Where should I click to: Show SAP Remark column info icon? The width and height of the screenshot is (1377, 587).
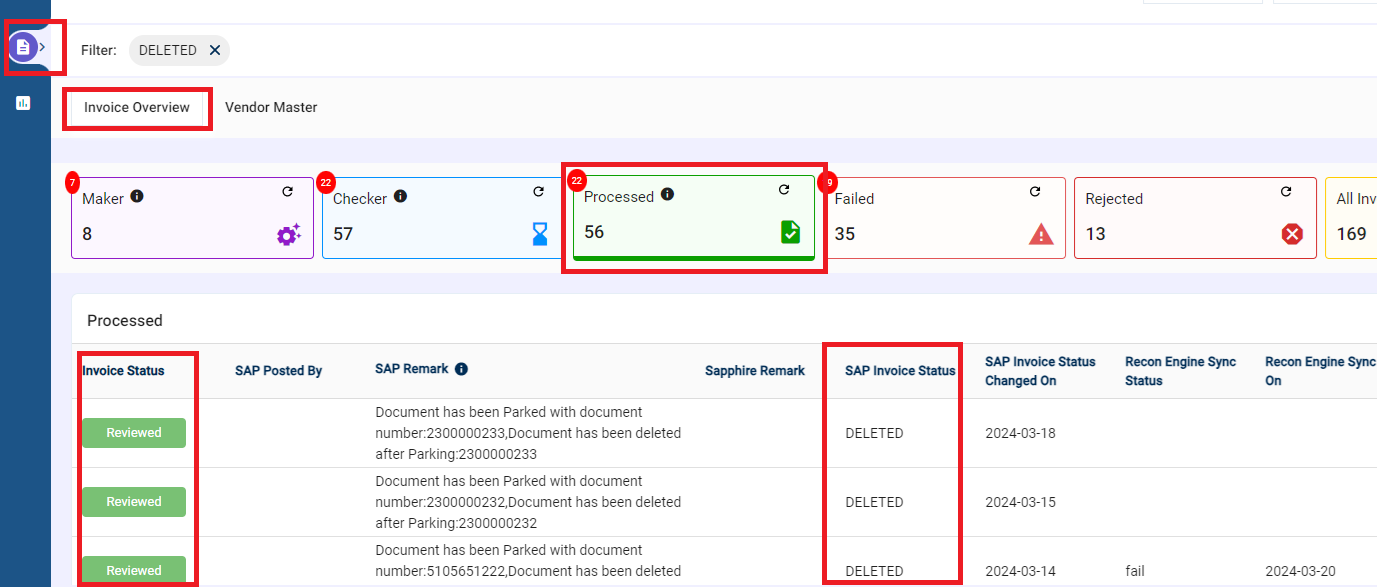pos(461,369)
